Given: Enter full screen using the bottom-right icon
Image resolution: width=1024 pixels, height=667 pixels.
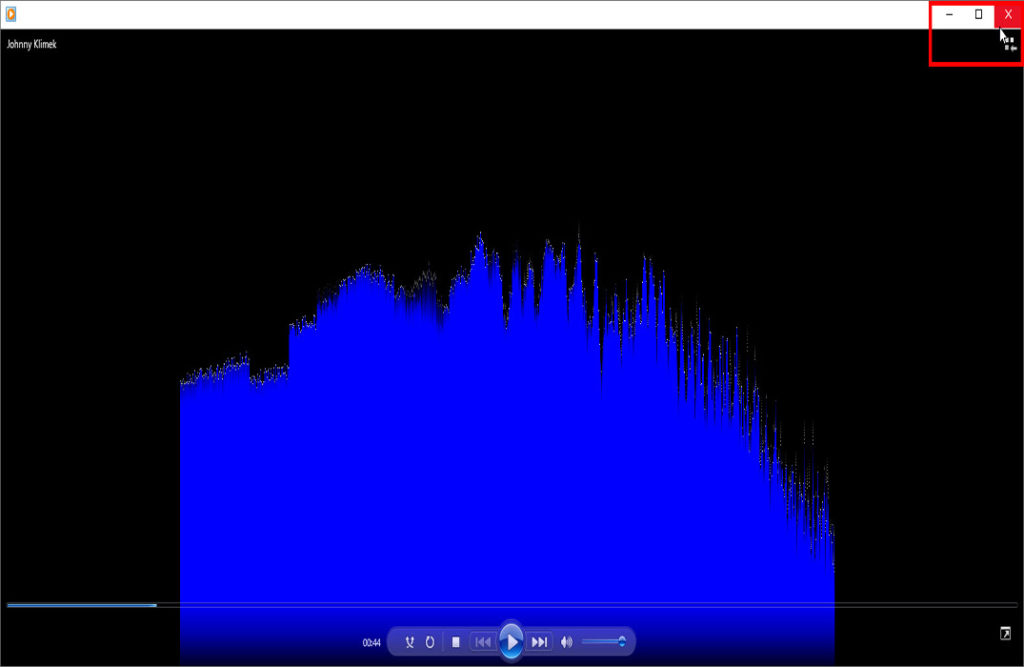Looking at the screenshot, I should (x=1004, y=633).
